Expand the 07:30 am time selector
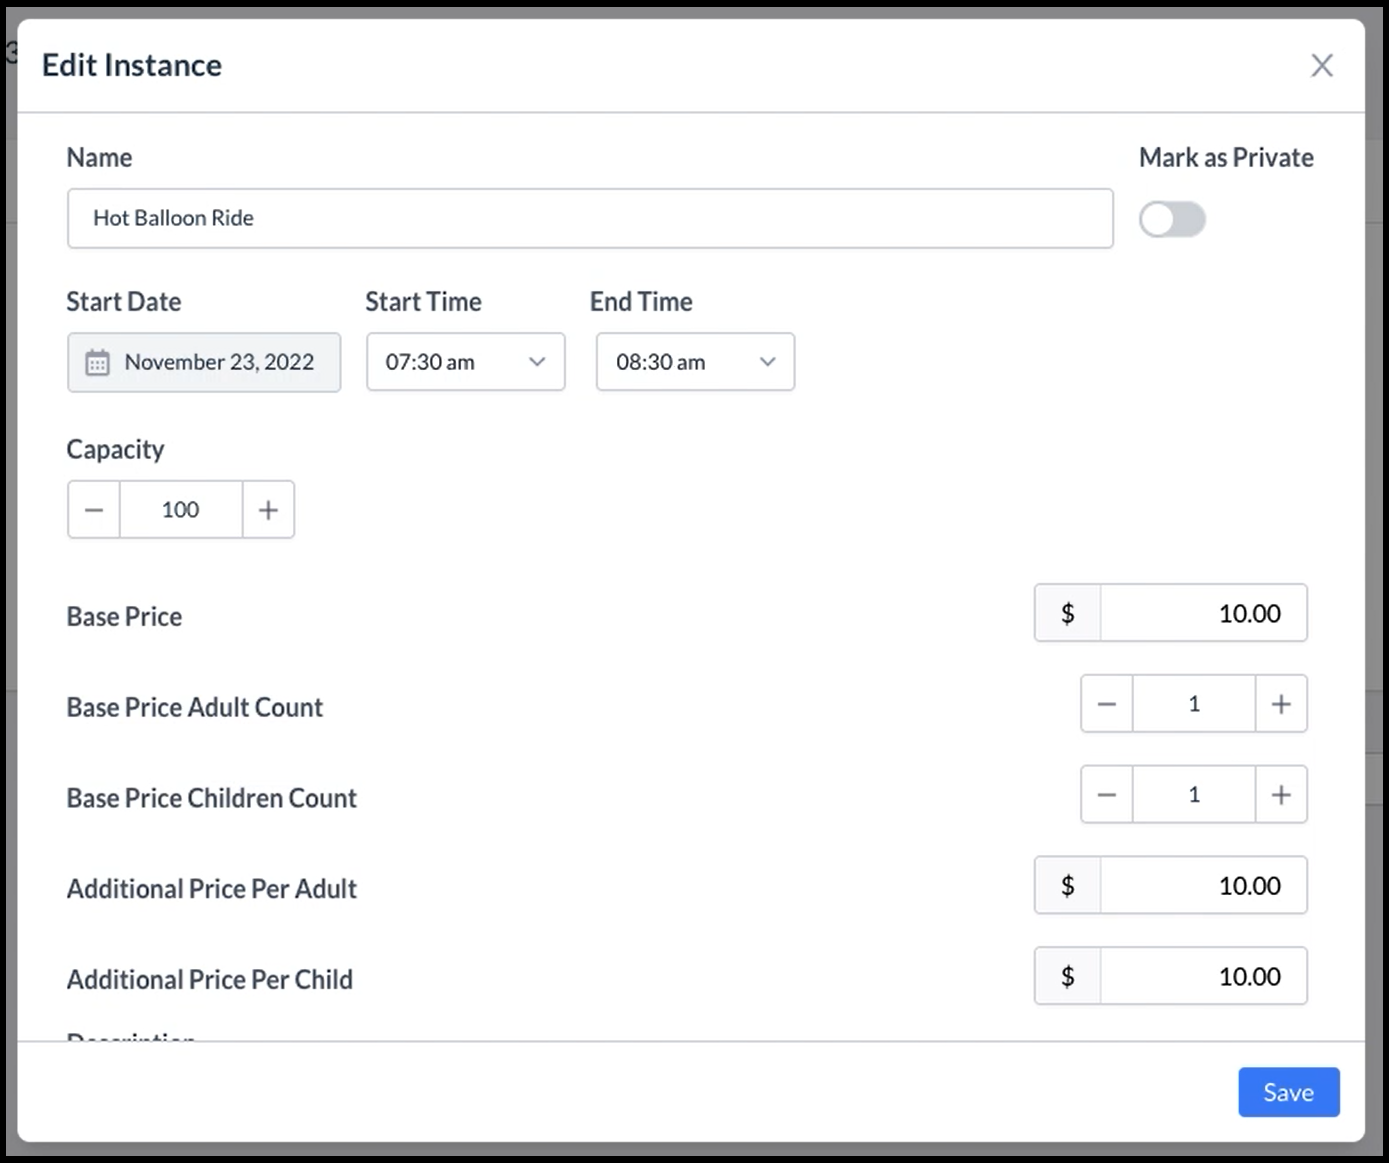 pyautogui.click(x=537, y=362)
